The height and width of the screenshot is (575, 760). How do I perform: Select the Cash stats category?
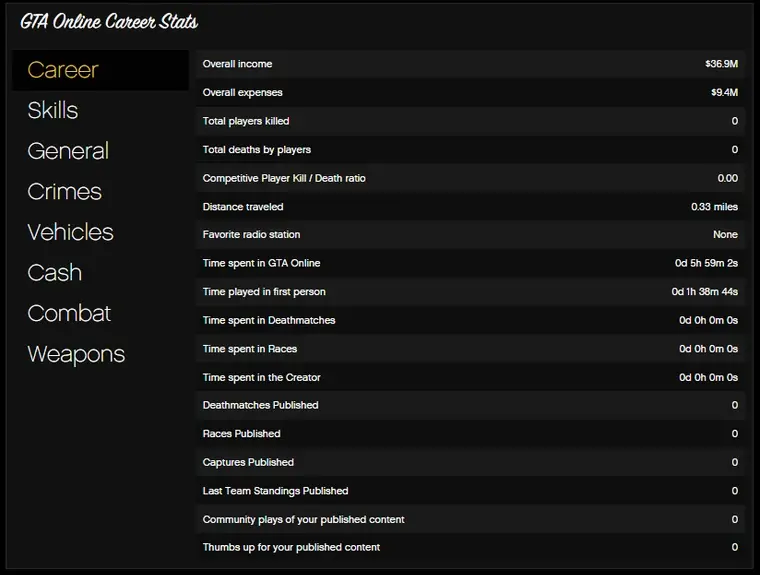pyautogui.click(x=55, y=272)
